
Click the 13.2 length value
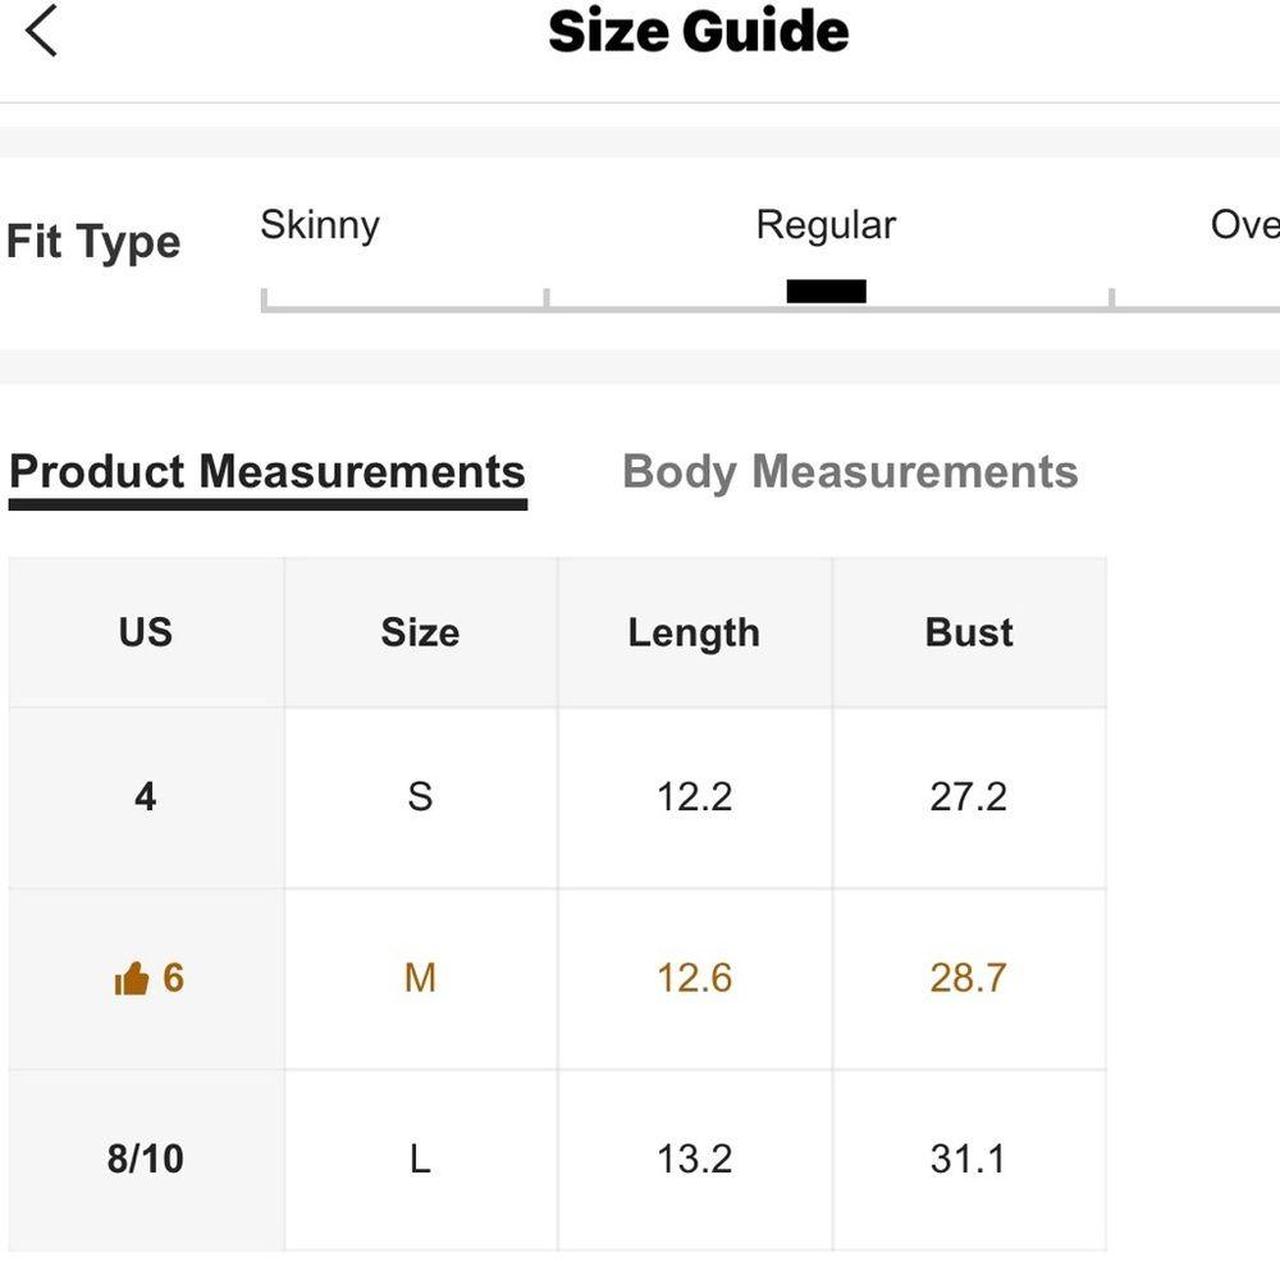click(694, 1159)
